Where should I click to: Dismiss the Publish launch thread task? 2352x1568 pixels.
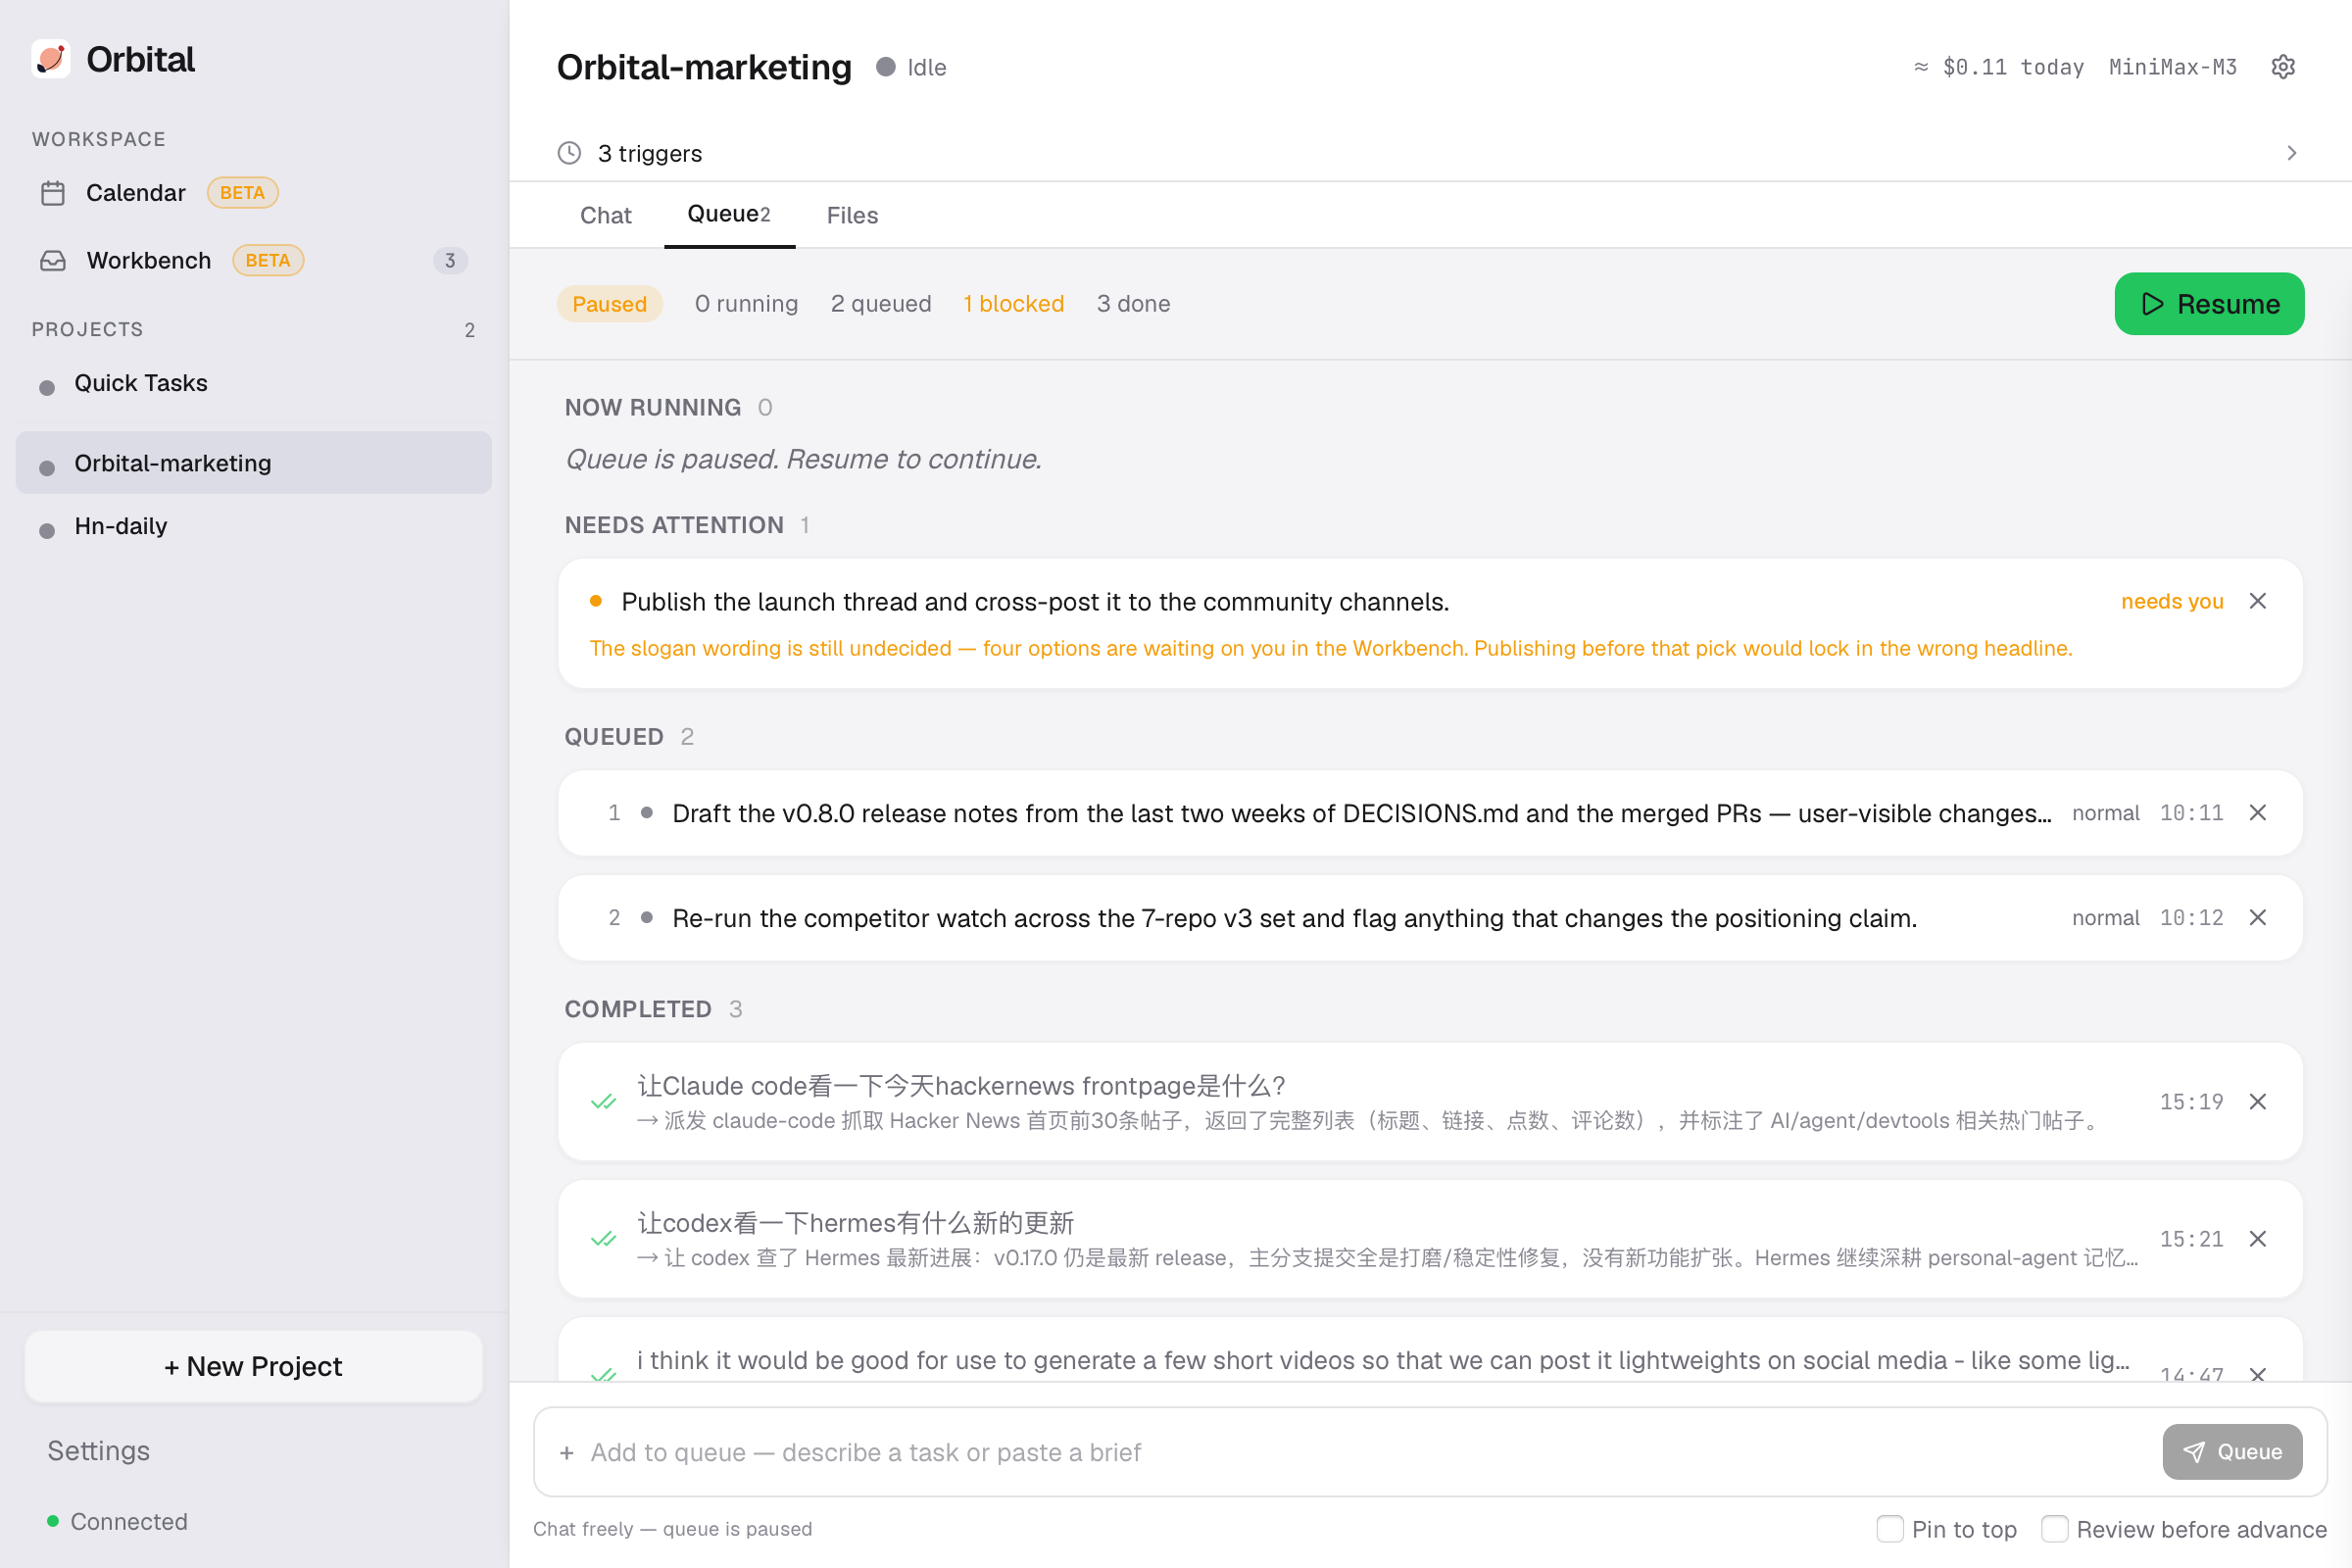[x=2257, y=601]
